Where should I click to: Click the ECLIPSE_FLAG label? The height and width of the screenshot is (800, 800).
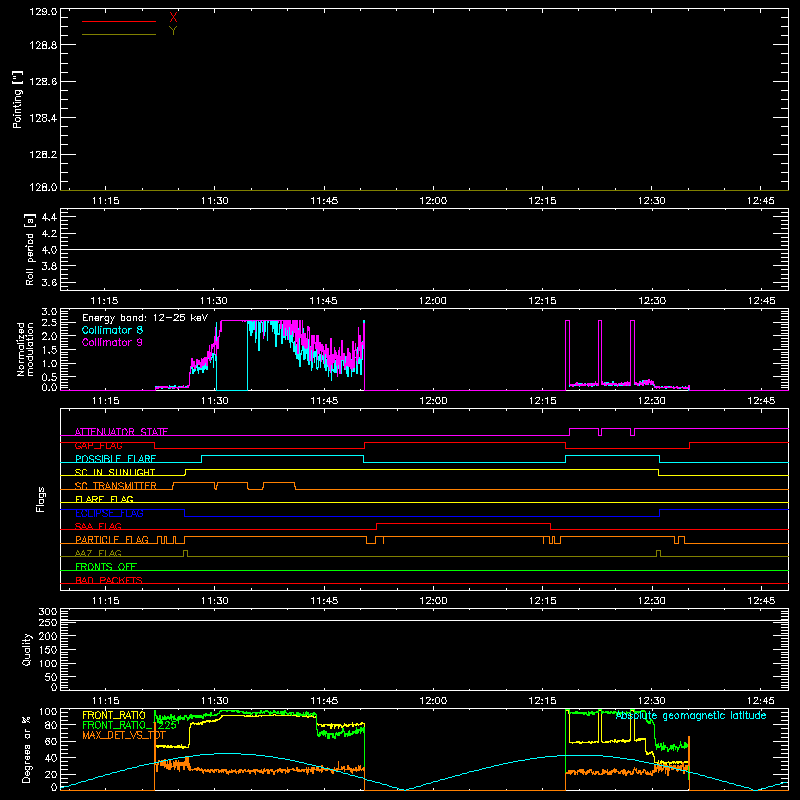(109, 513)
